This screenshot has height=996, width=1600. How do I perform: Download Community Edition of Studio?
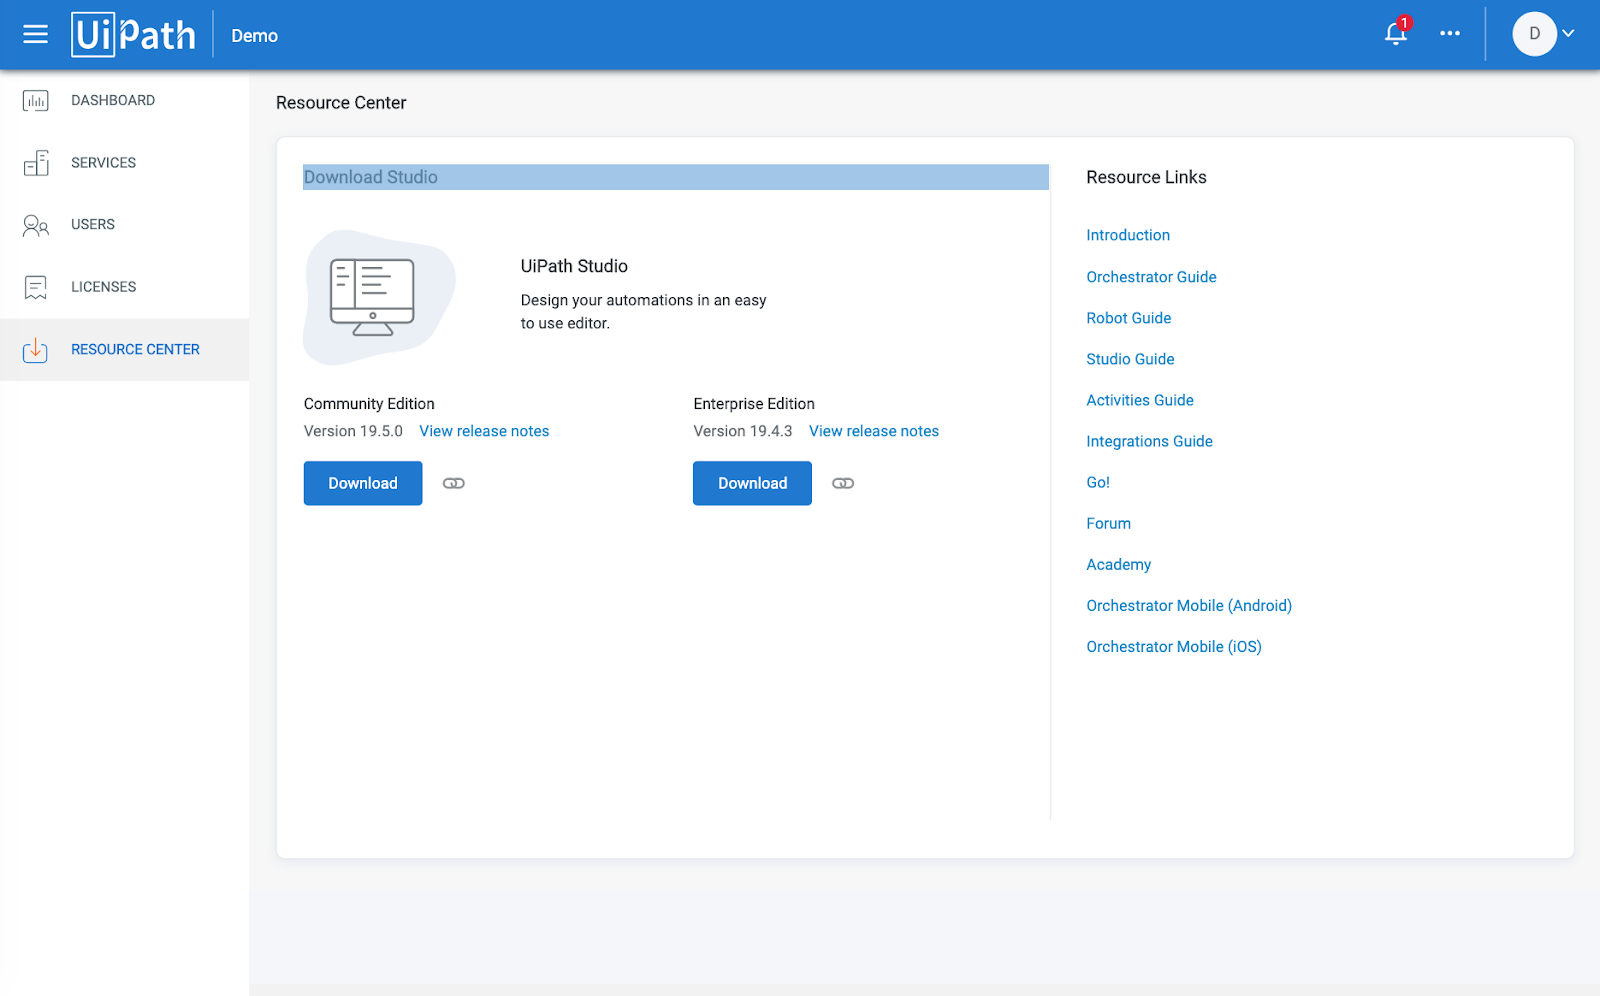[362, 483]
